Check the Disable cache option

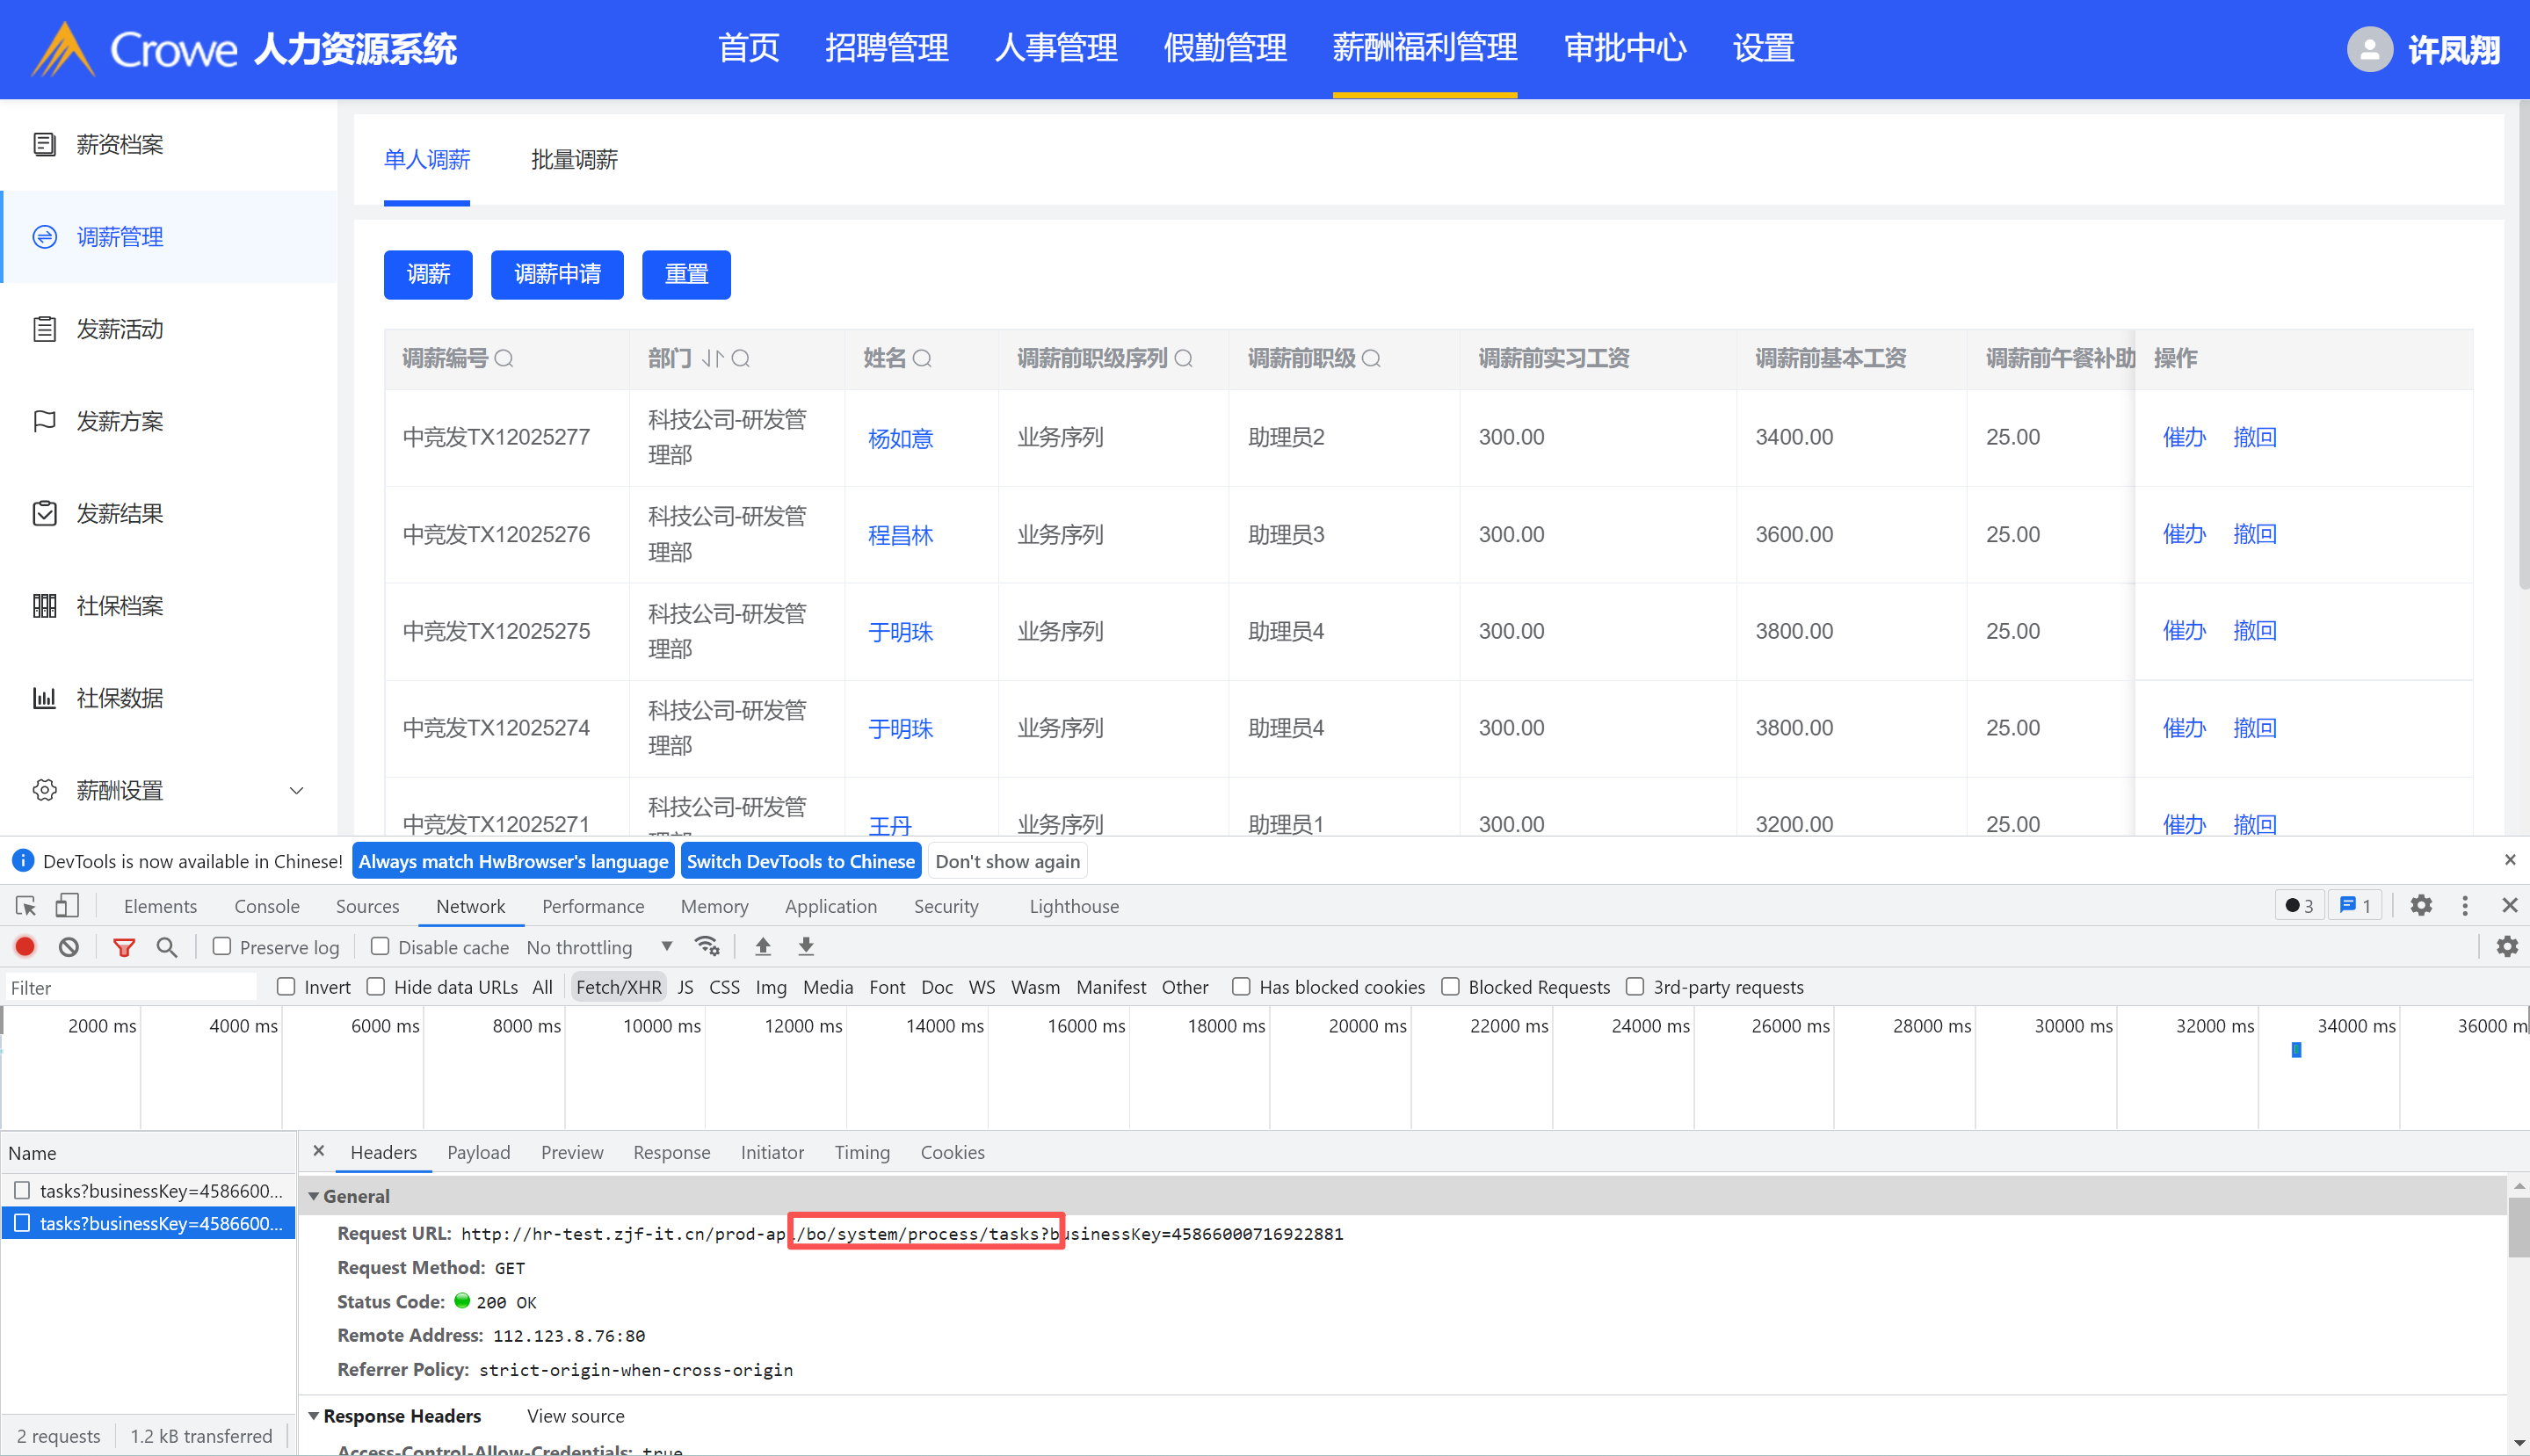(380, 946)
